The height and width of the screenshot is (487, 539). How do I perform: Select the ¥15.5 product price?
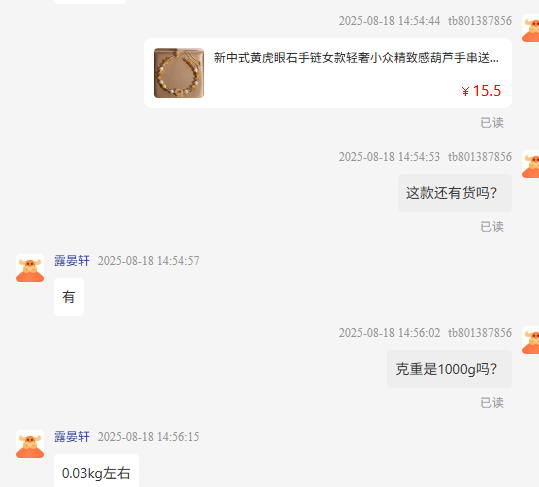481,91
